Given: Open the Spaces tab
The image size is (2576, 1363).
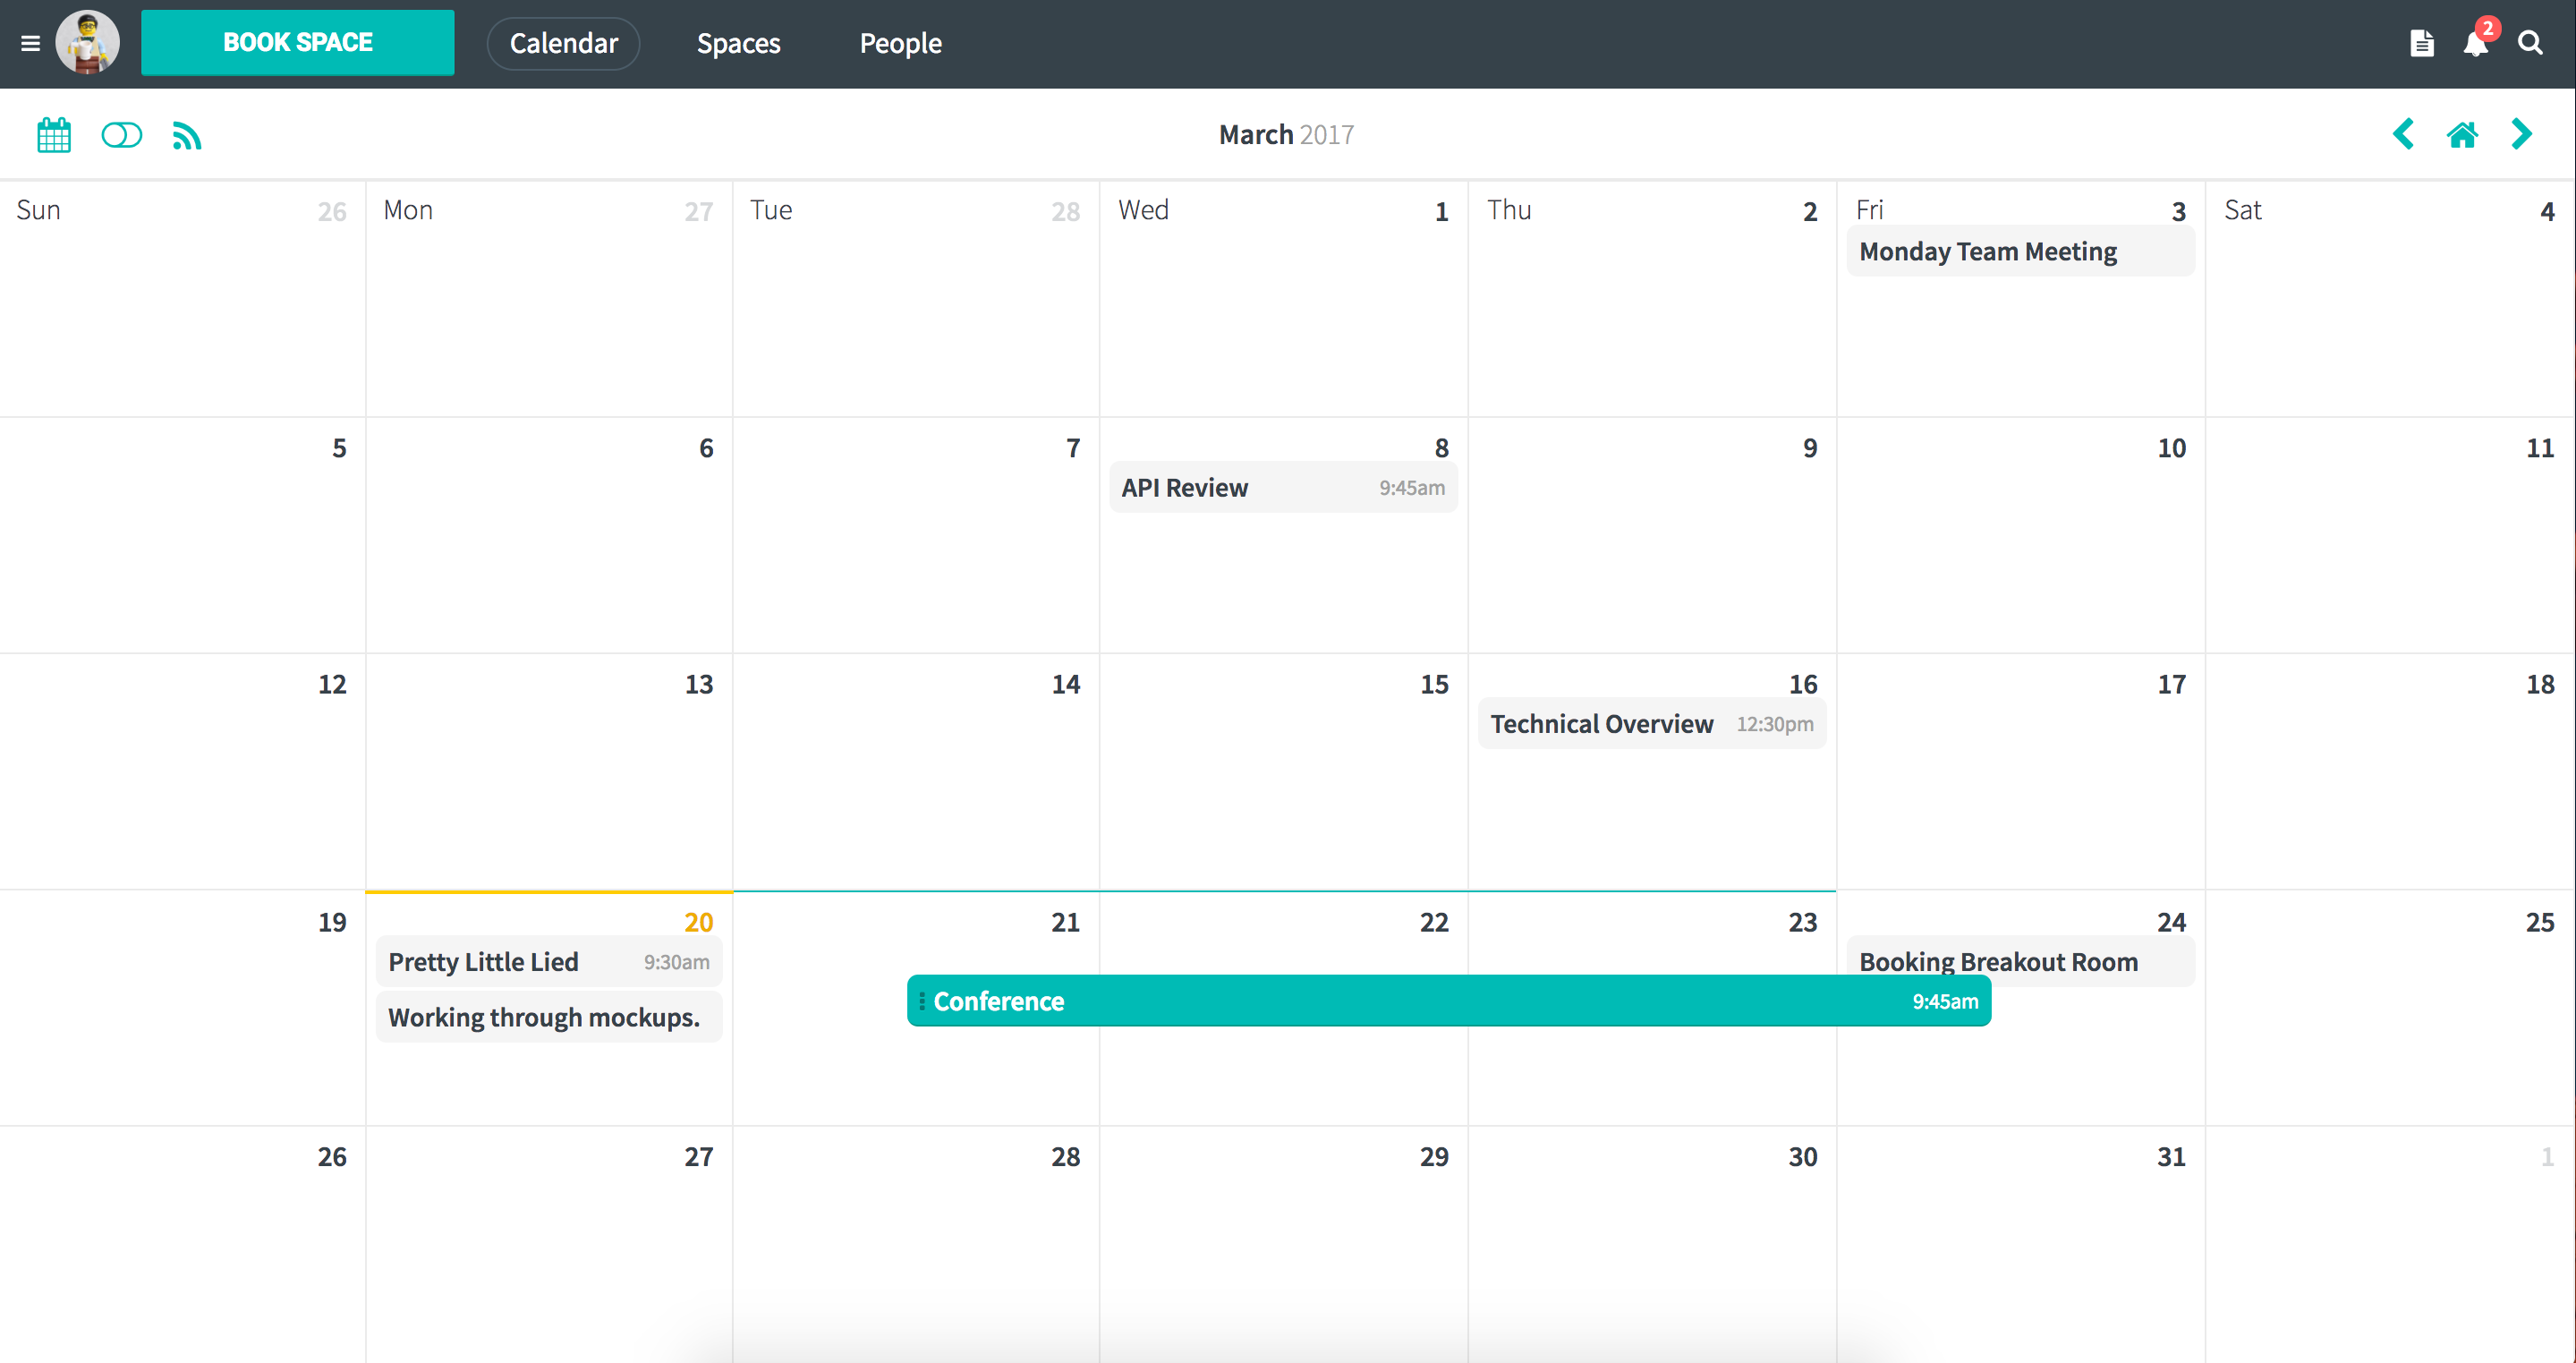Looking at the screenshot, I should click(739, 43).
